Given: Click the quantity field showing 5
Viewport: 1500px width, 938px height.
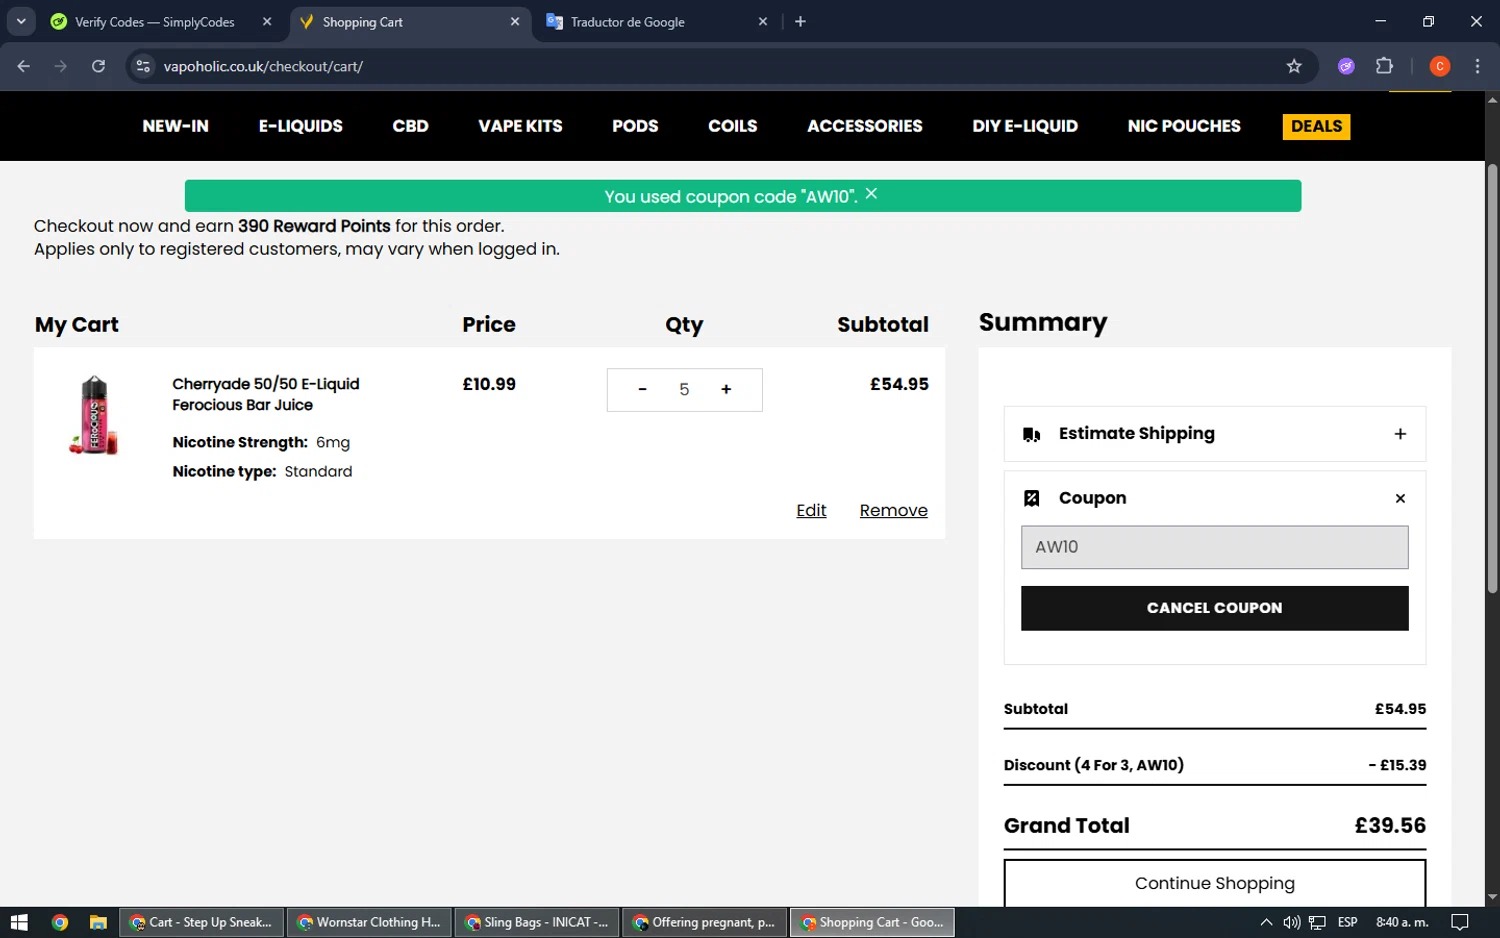Looking at the screenshot, I should (x=684, y=390).
